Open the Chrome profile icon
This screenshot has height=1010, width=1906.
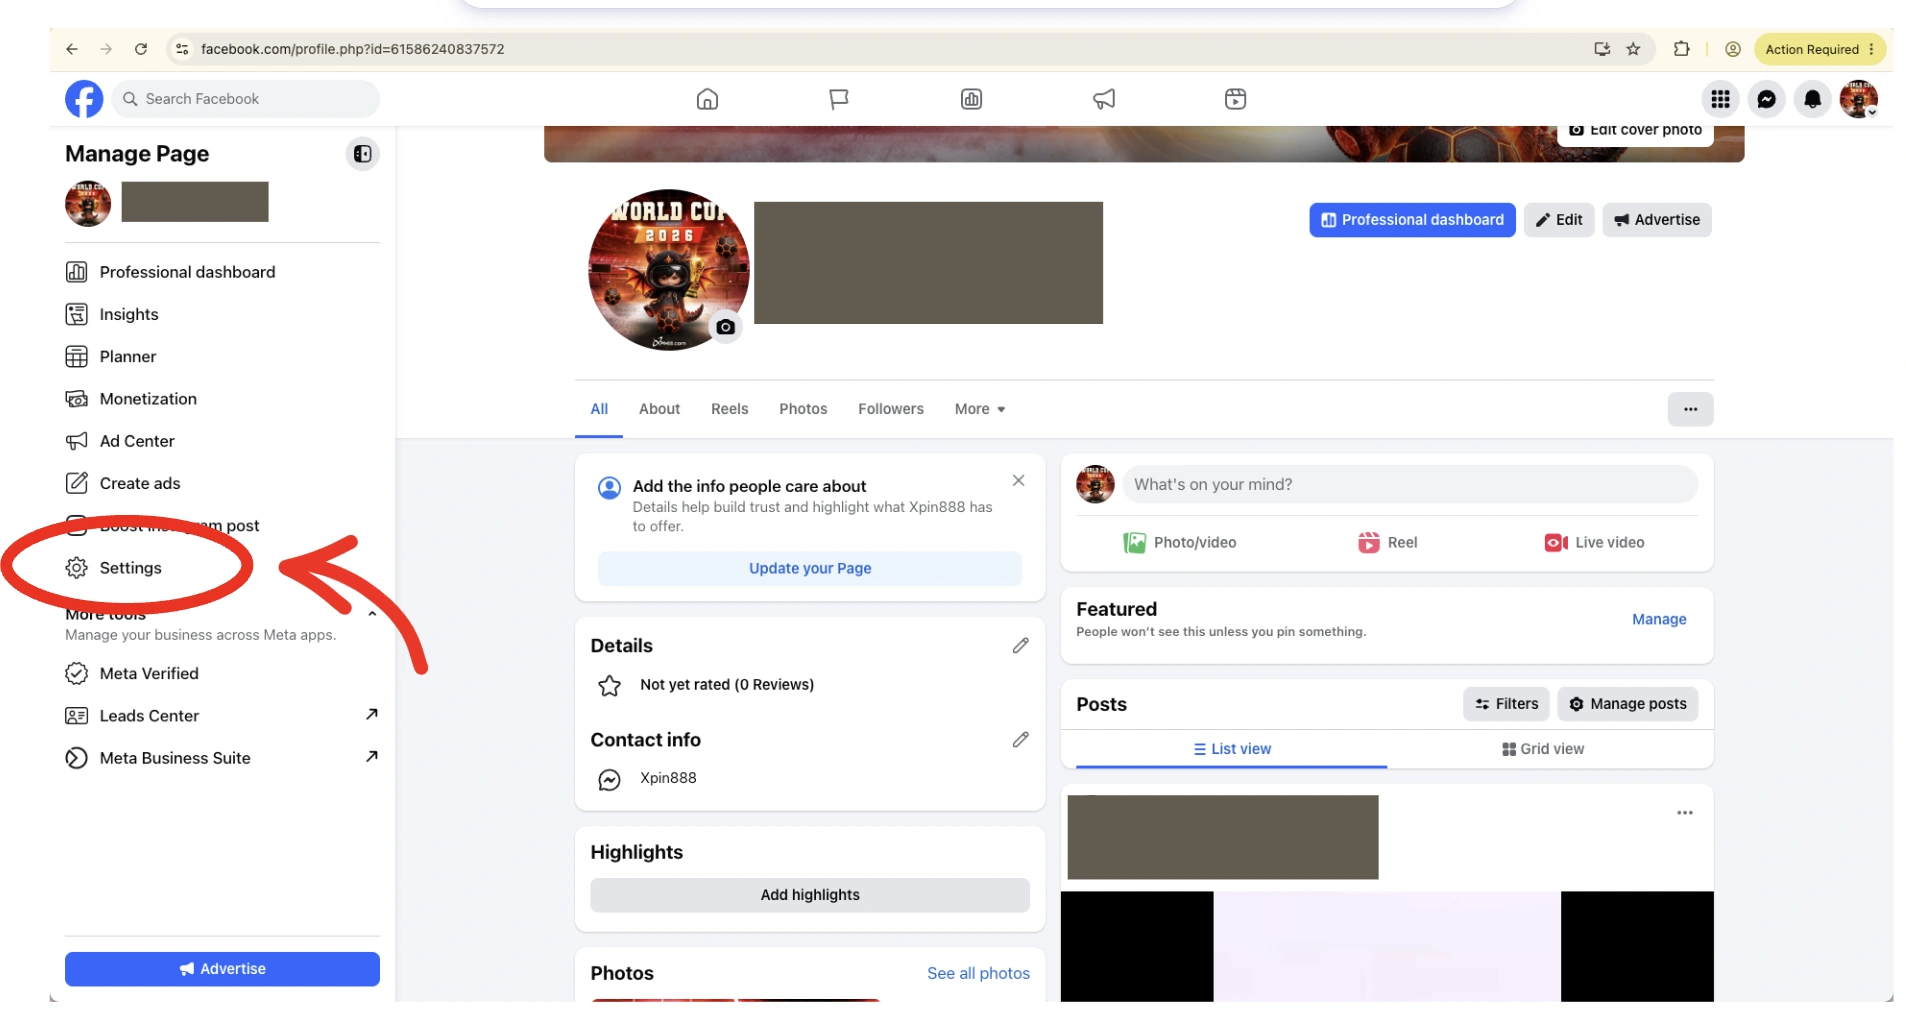(1733, 49)
